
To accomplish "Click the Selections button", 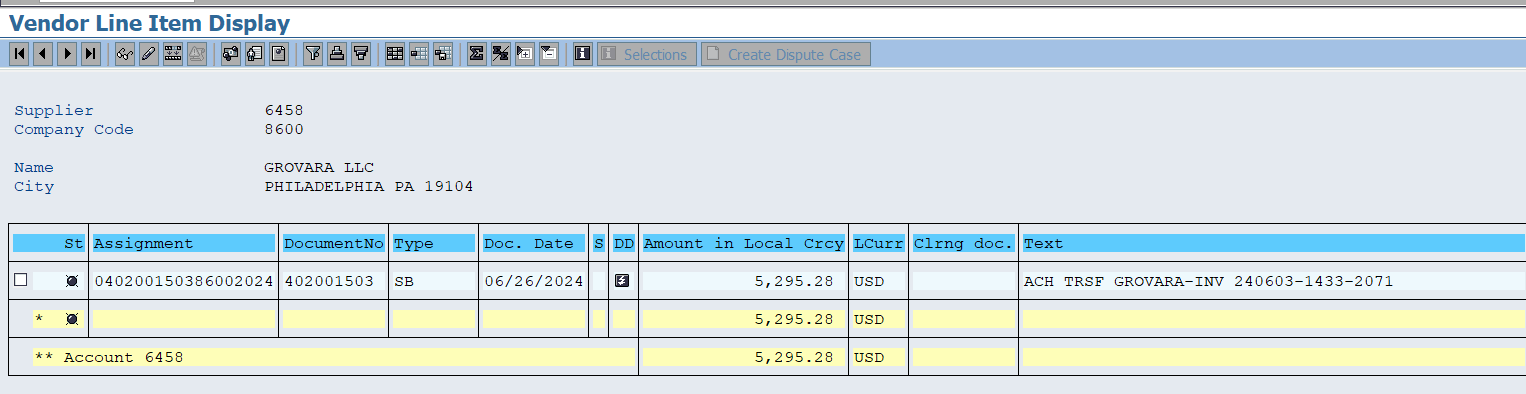I will tap(647, 54).
